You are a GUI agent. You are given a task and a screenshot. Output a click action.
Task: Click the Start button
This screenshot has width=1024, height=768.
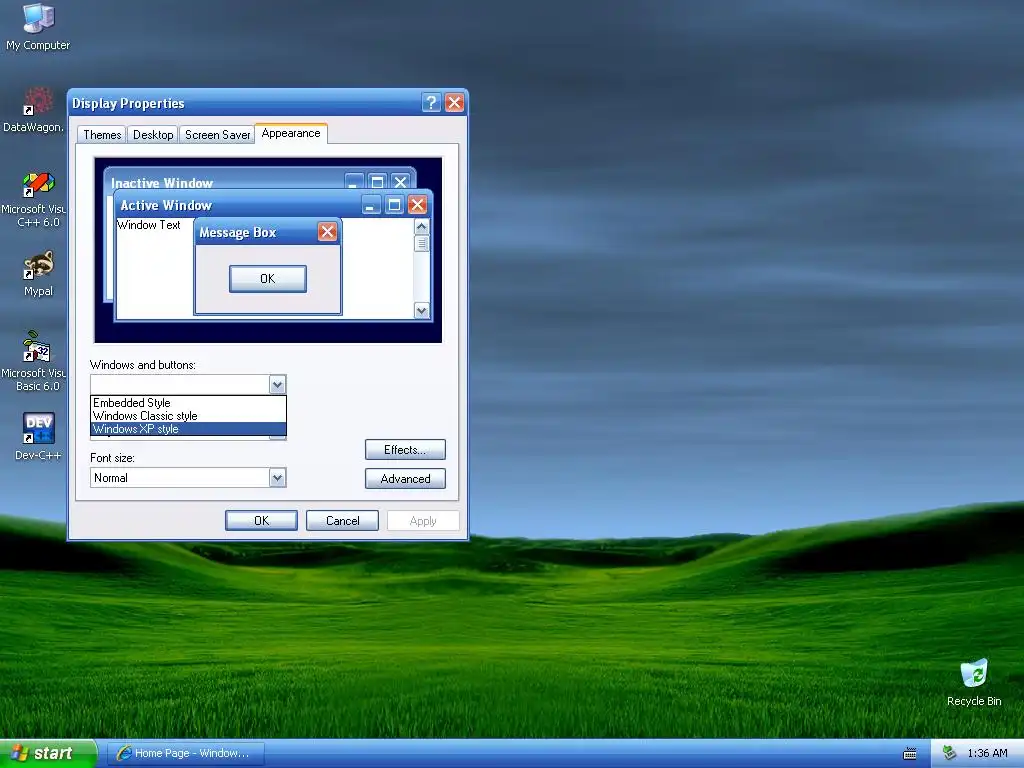[48, 753]
